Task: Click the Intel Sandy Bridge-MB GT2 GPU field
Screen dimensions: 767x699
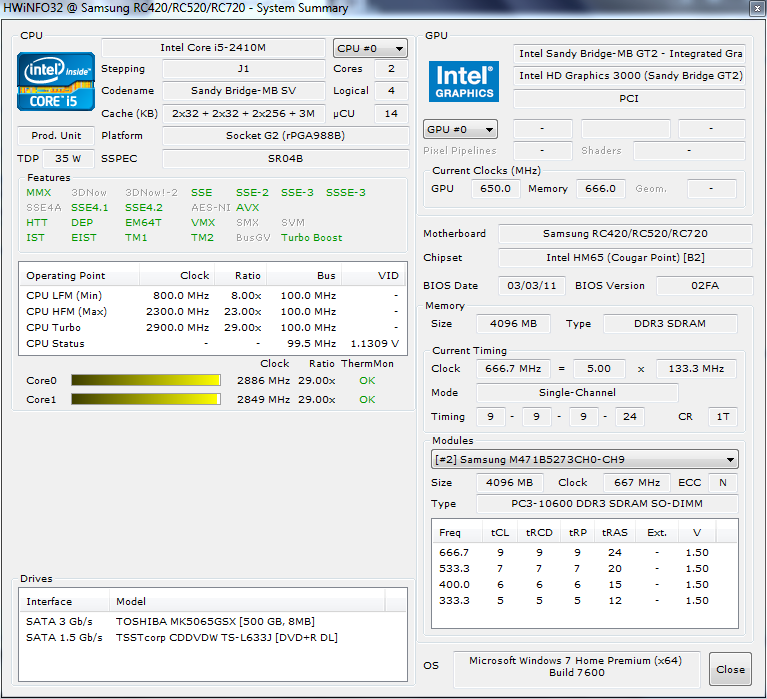Action: click(x=629, y=53)
